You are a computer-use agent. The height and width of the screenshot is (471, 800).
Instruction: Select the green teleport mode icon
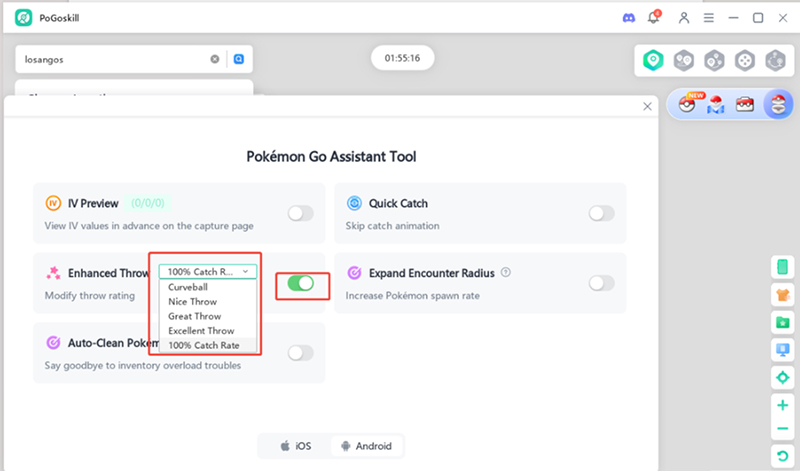(x=653, y=60)
